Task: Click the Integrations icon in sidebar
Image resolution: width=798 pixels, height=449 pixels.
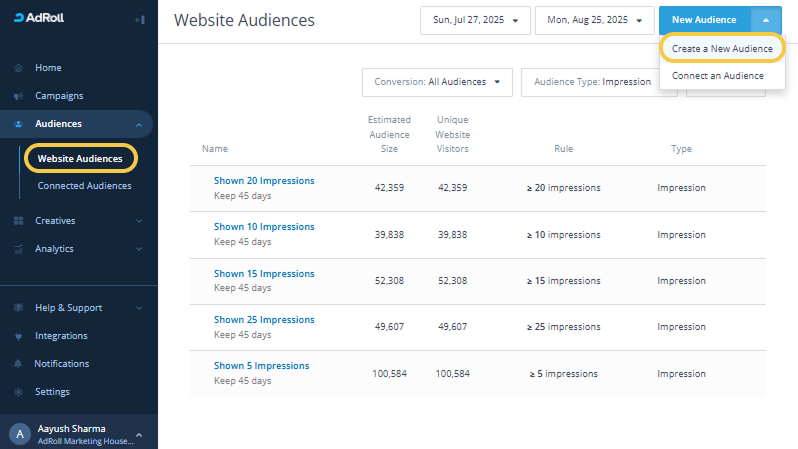Action: tap(19, 336)
